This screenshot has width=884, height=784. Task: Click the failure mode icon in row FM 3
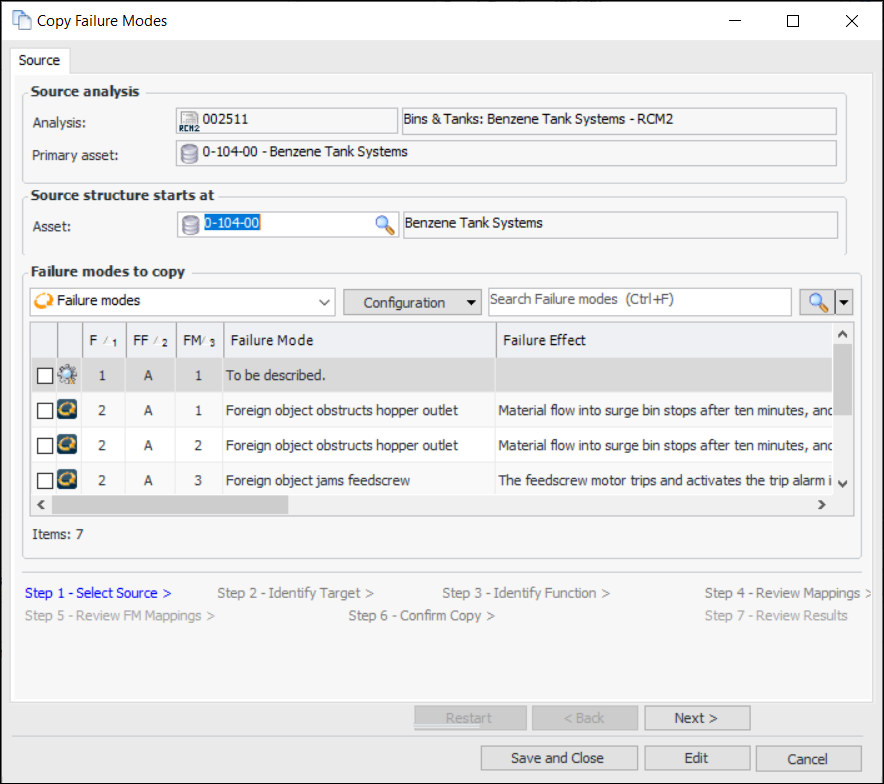[x=68, y=480]
